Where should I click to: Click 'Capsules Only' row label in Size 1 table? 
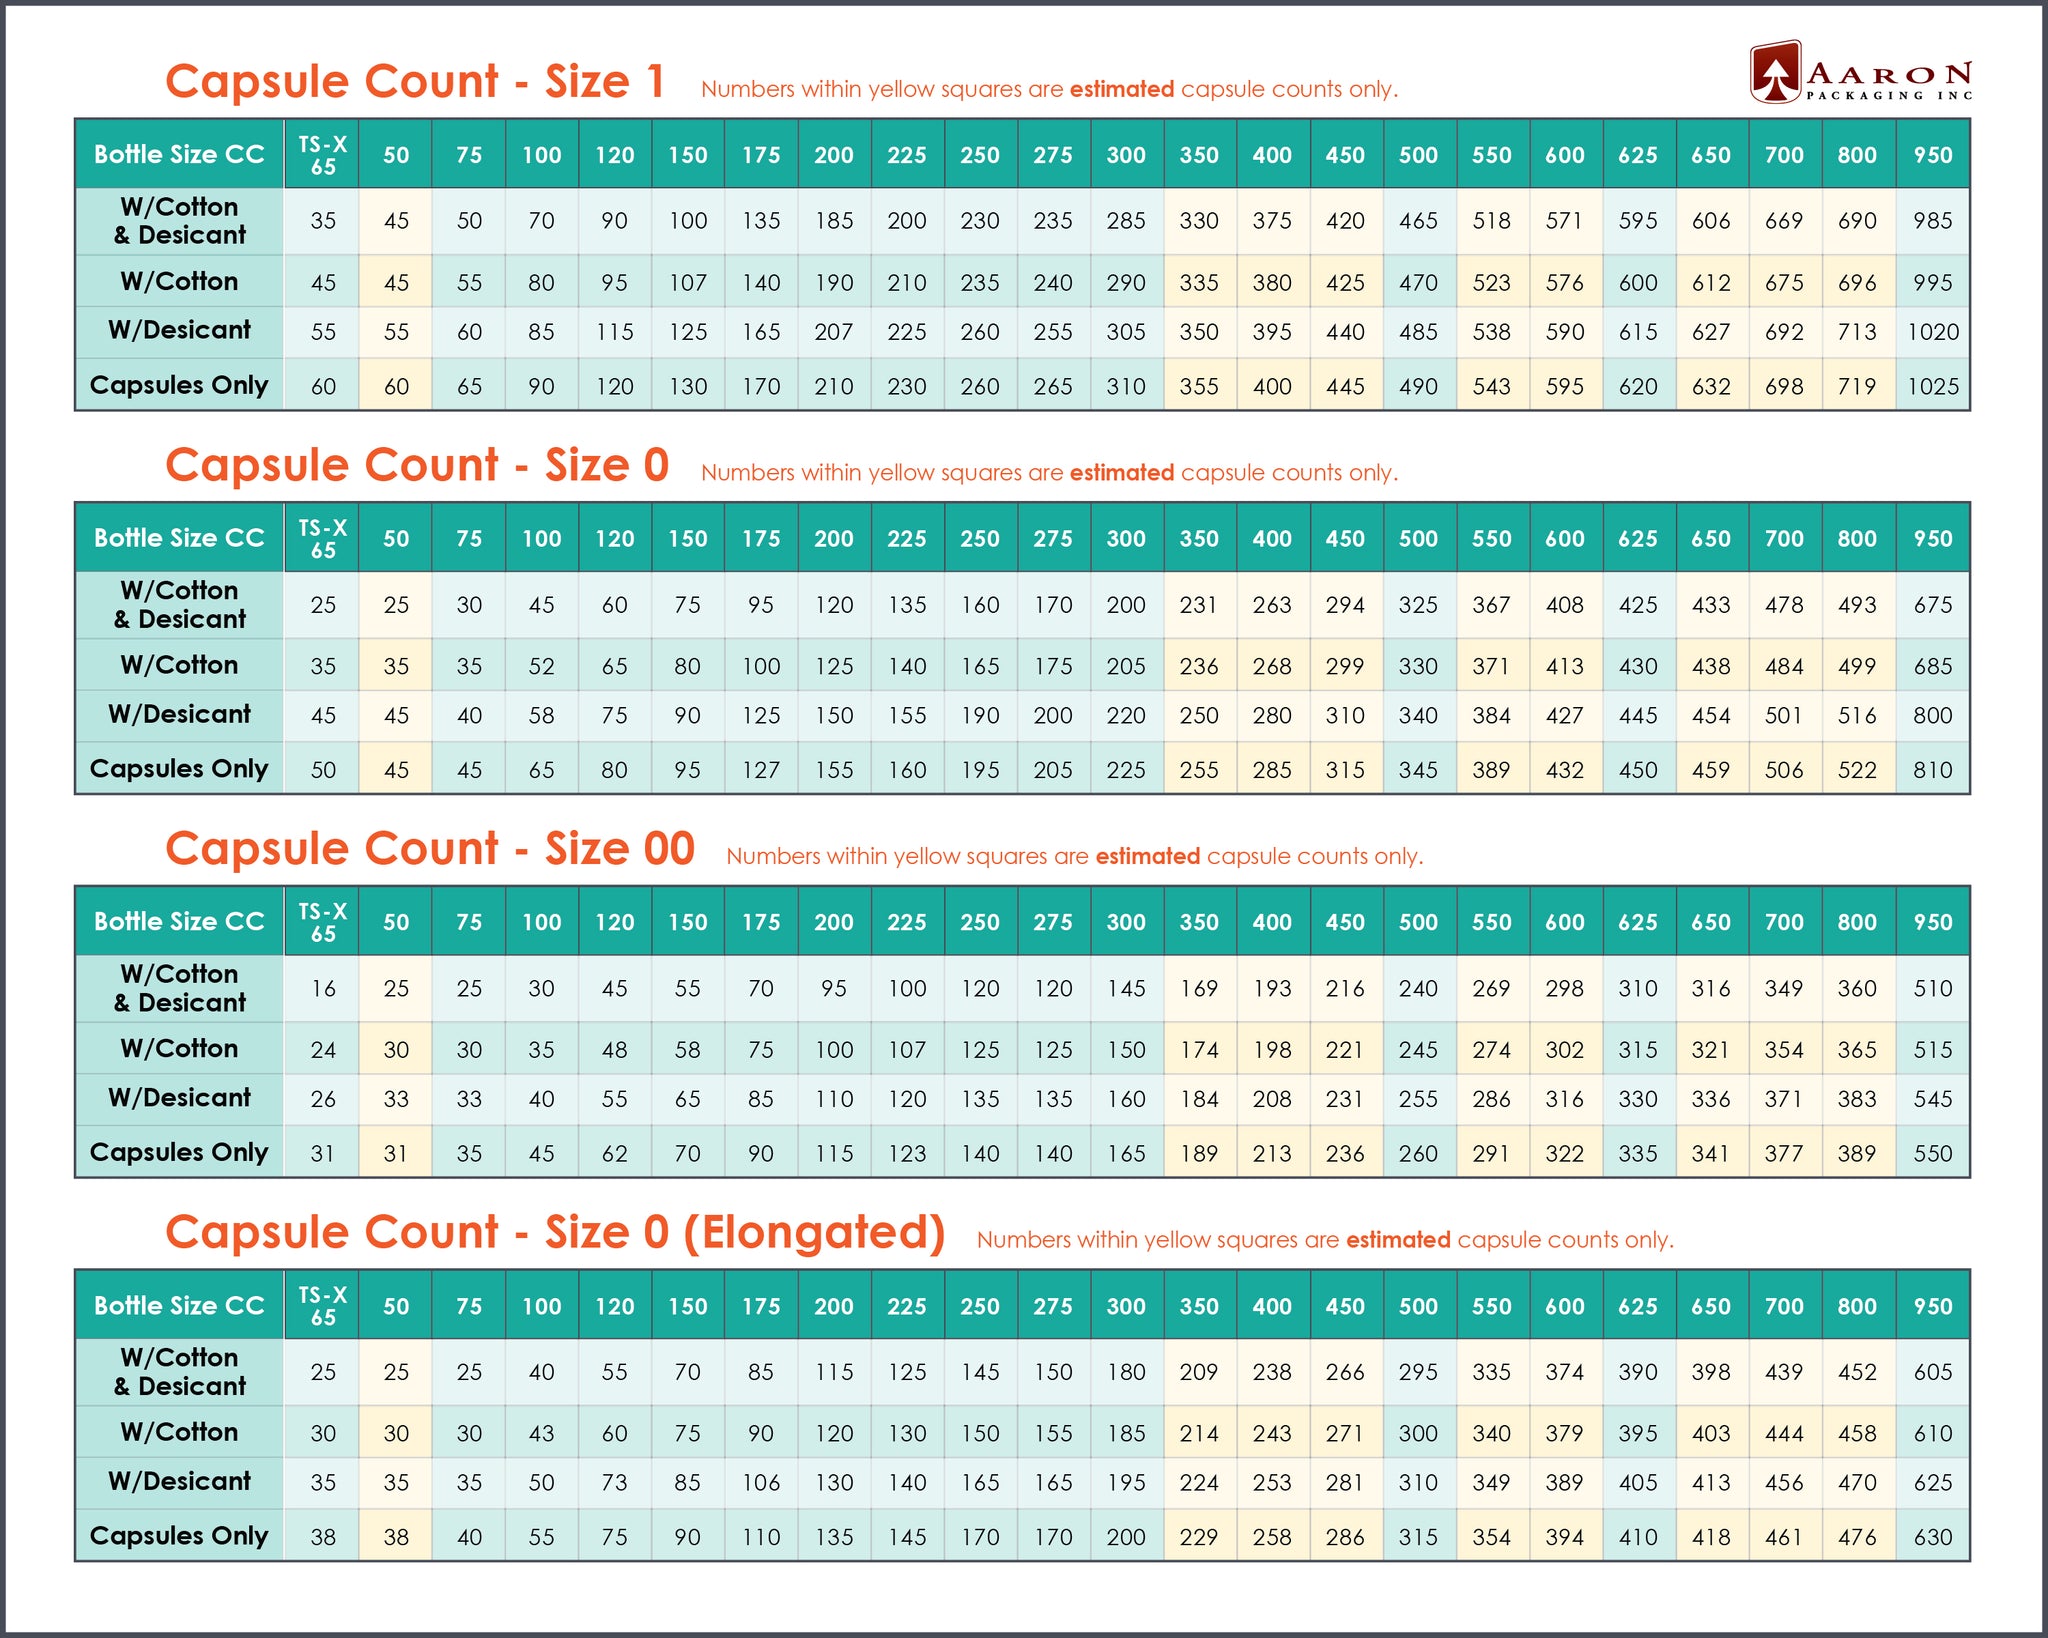[179, 385]
